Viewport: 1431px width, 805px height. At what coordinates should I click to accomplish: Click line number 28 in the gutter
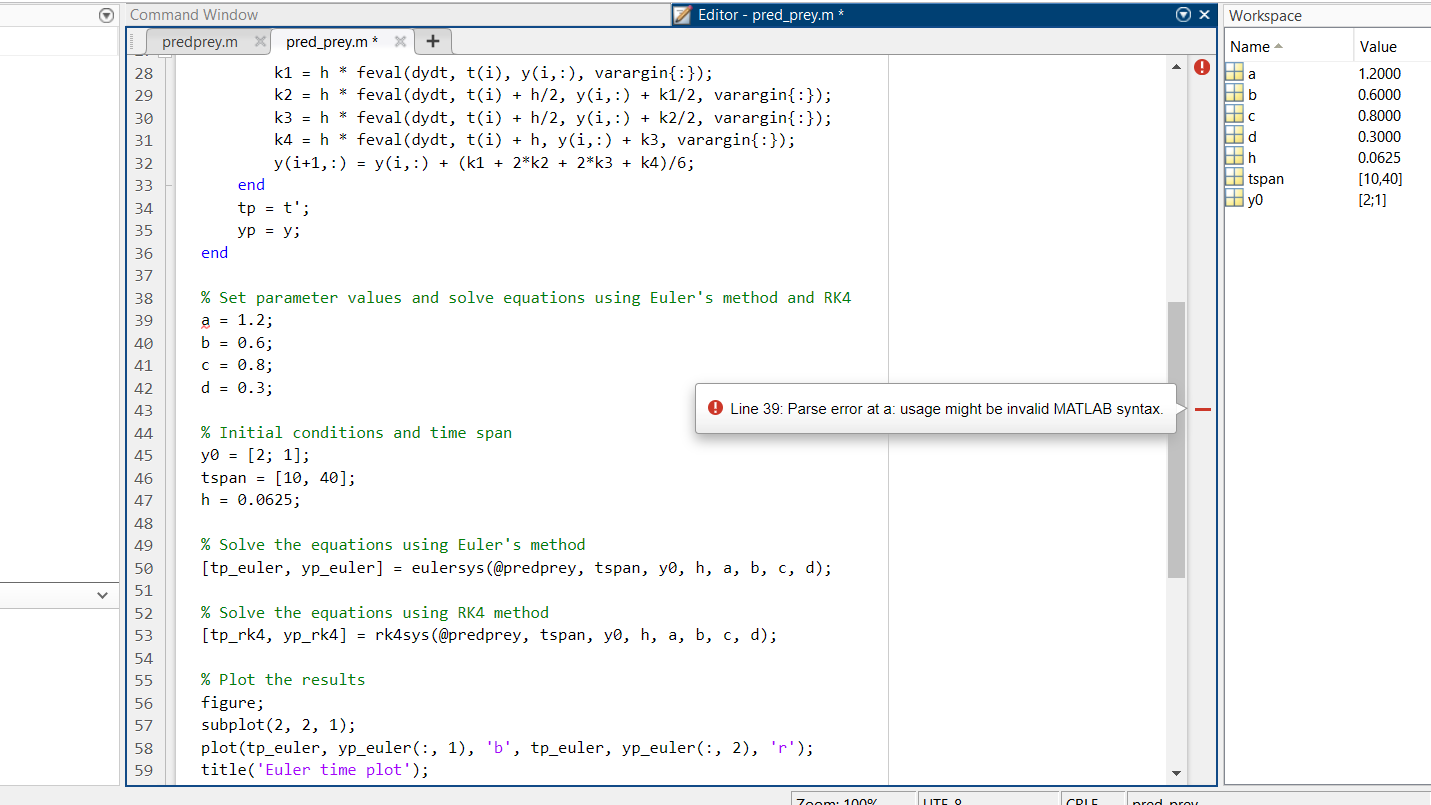[143, 73]
